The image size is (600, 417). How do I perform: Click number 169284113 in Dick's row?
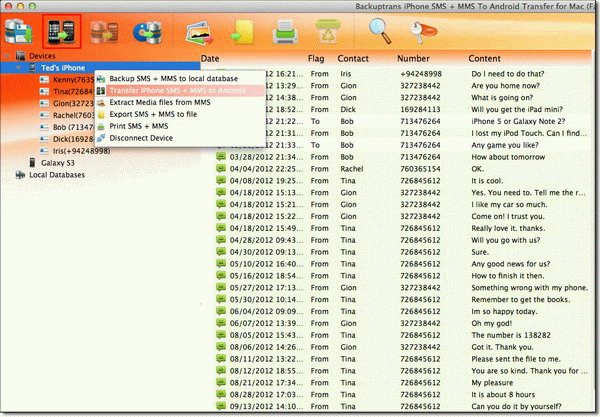[420, 109]
